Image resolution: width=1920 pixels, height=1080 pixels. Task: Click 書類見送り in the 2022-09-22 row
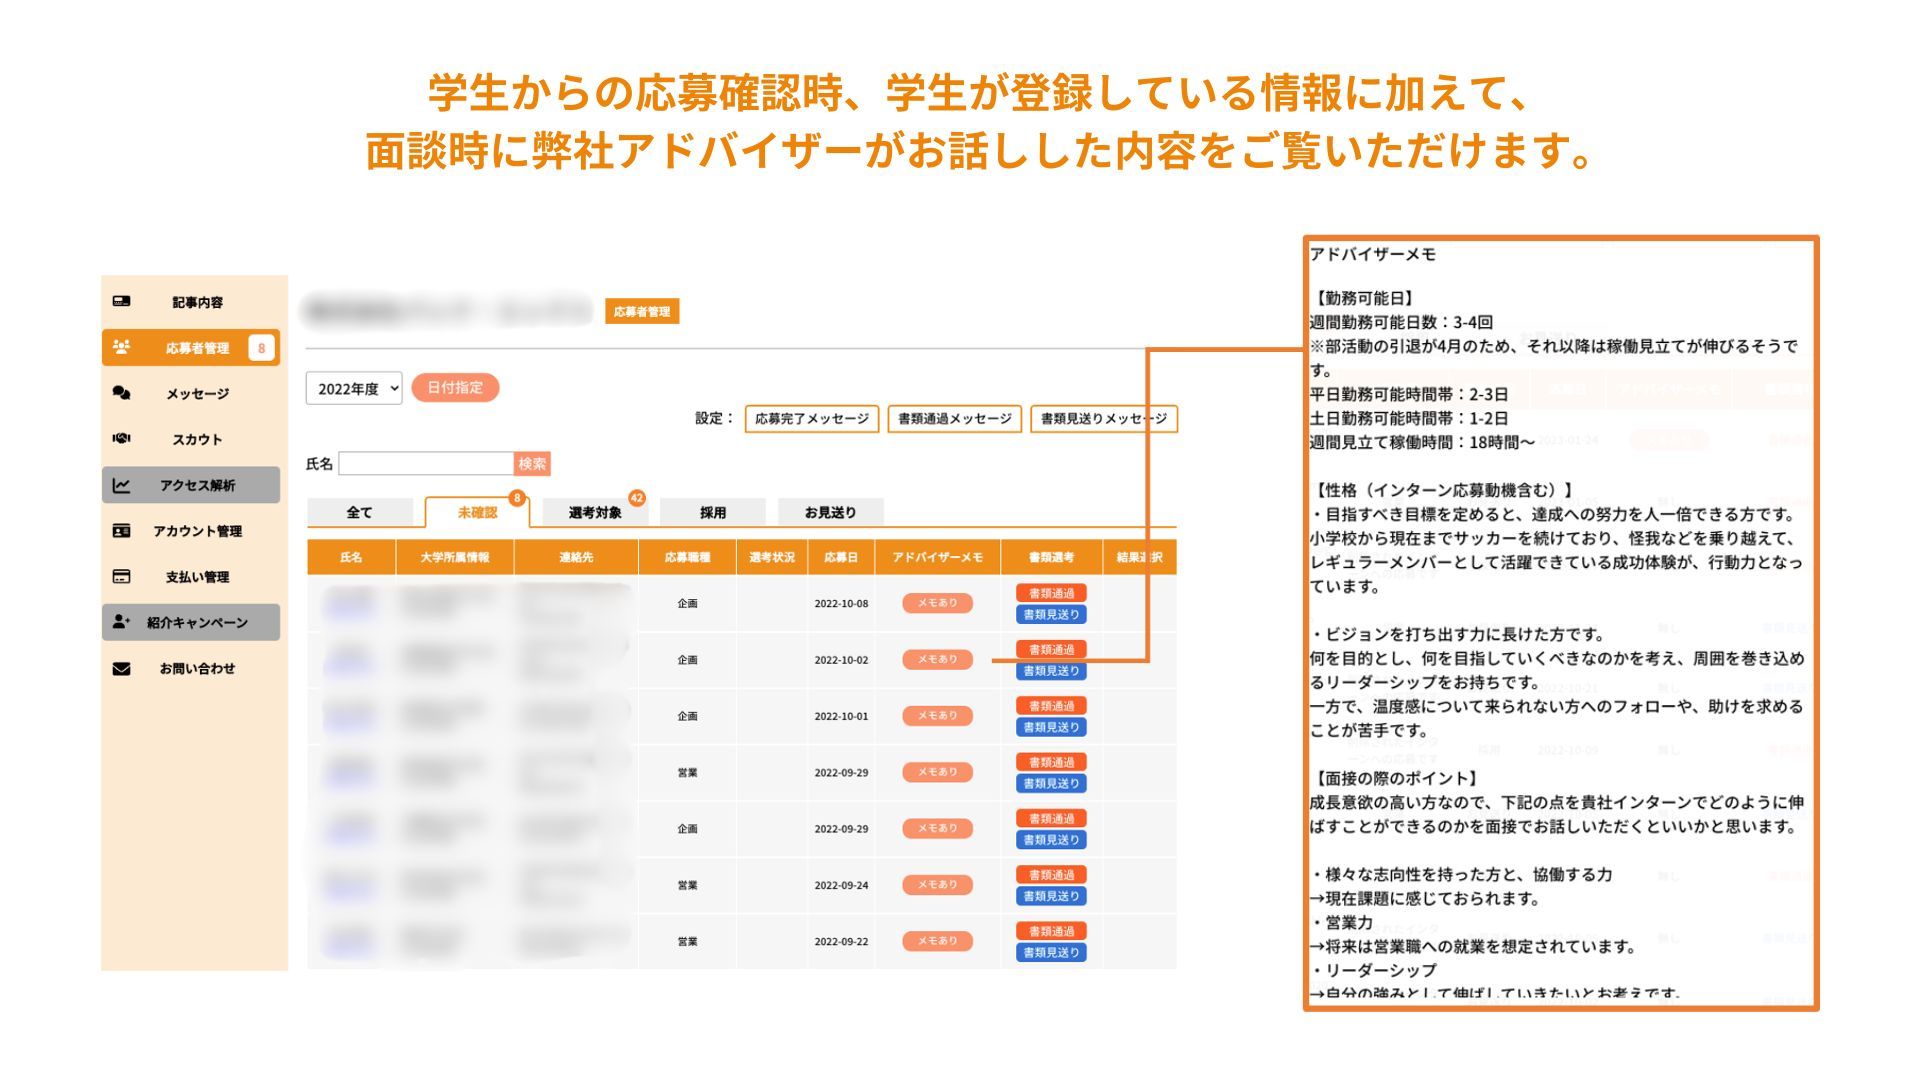[x=1051, y=952]
